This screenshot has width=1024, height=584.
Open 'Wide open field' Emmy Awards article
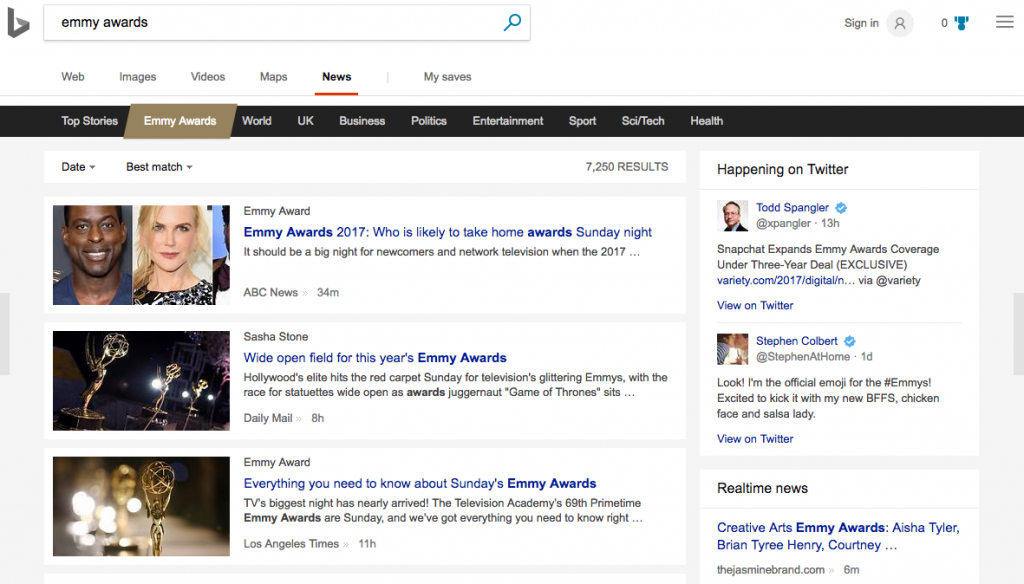[375, 358]
